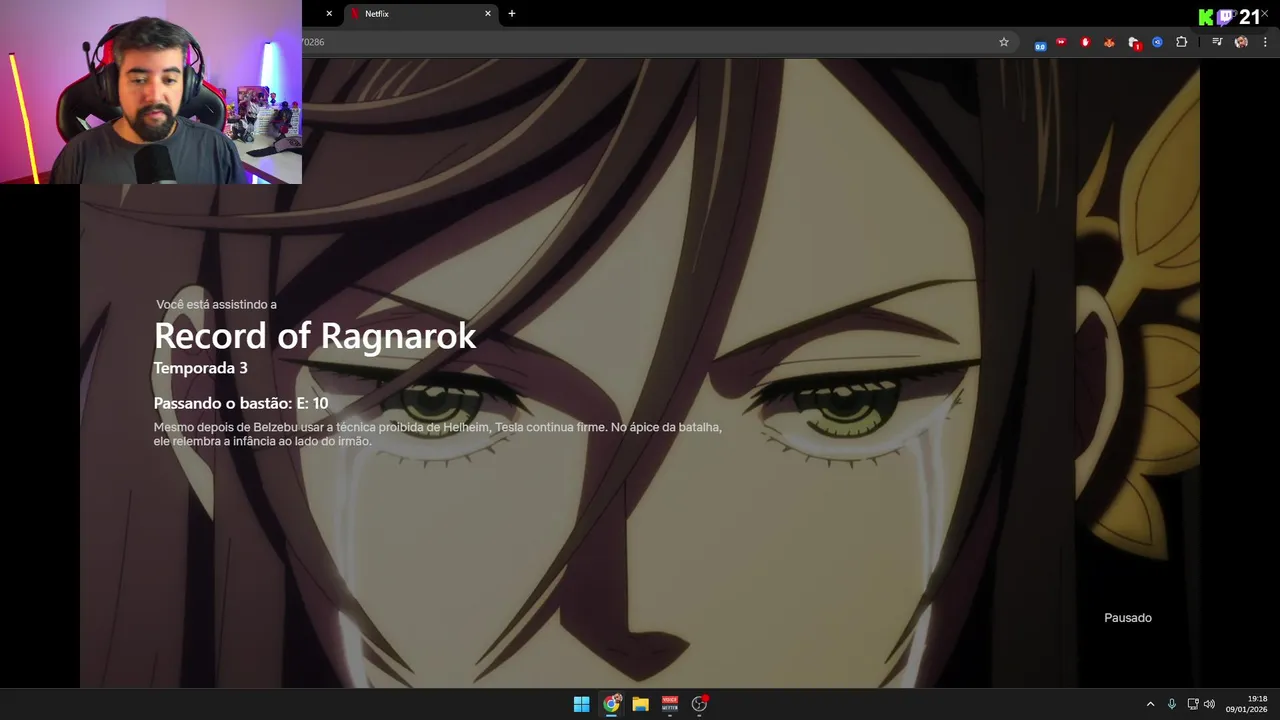Open the volume control in tray
This screenshot has width=1280, height=720.
click(x=1209, y=704)
